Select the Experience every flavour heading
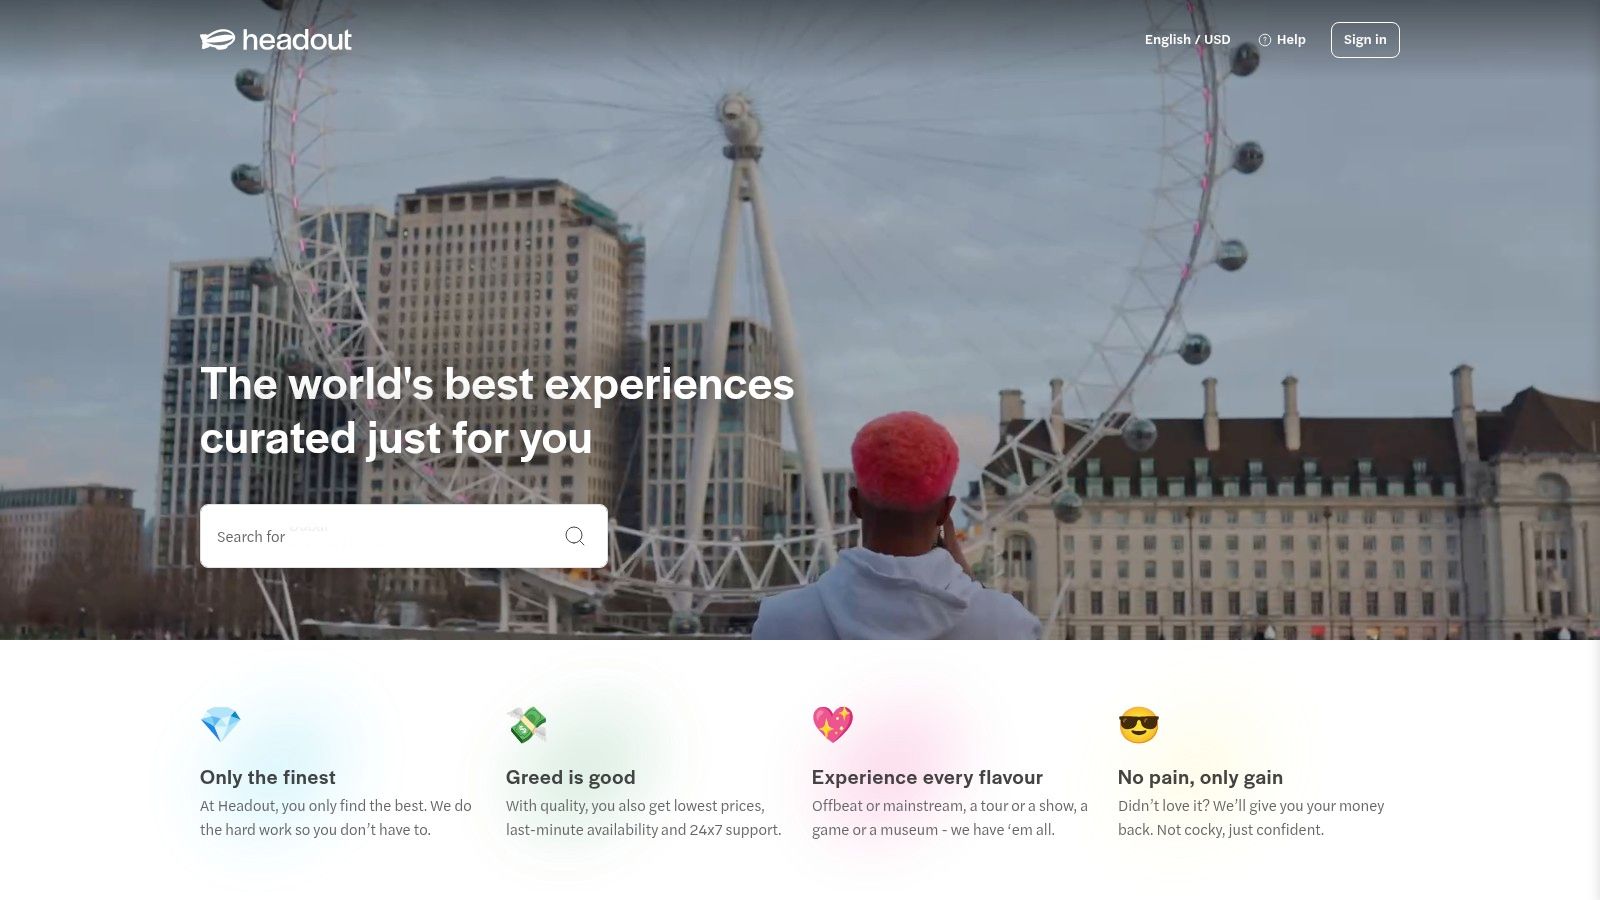The width and height of the screenshot is (1600, 900). 927,777
